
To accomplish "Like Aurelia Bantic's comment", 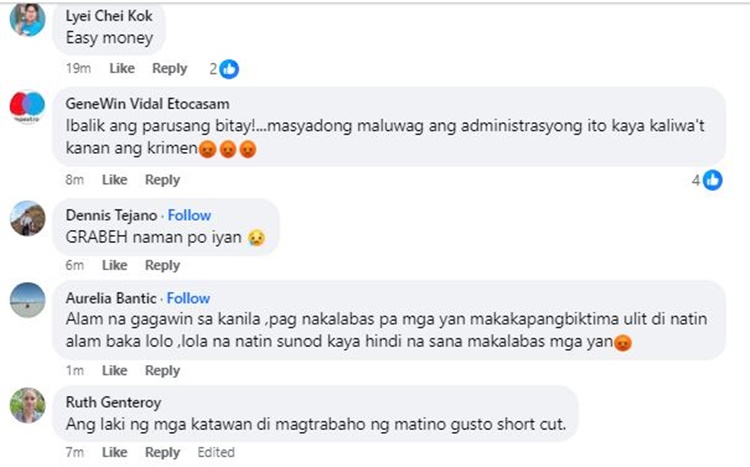I will [x=114, y=370].
